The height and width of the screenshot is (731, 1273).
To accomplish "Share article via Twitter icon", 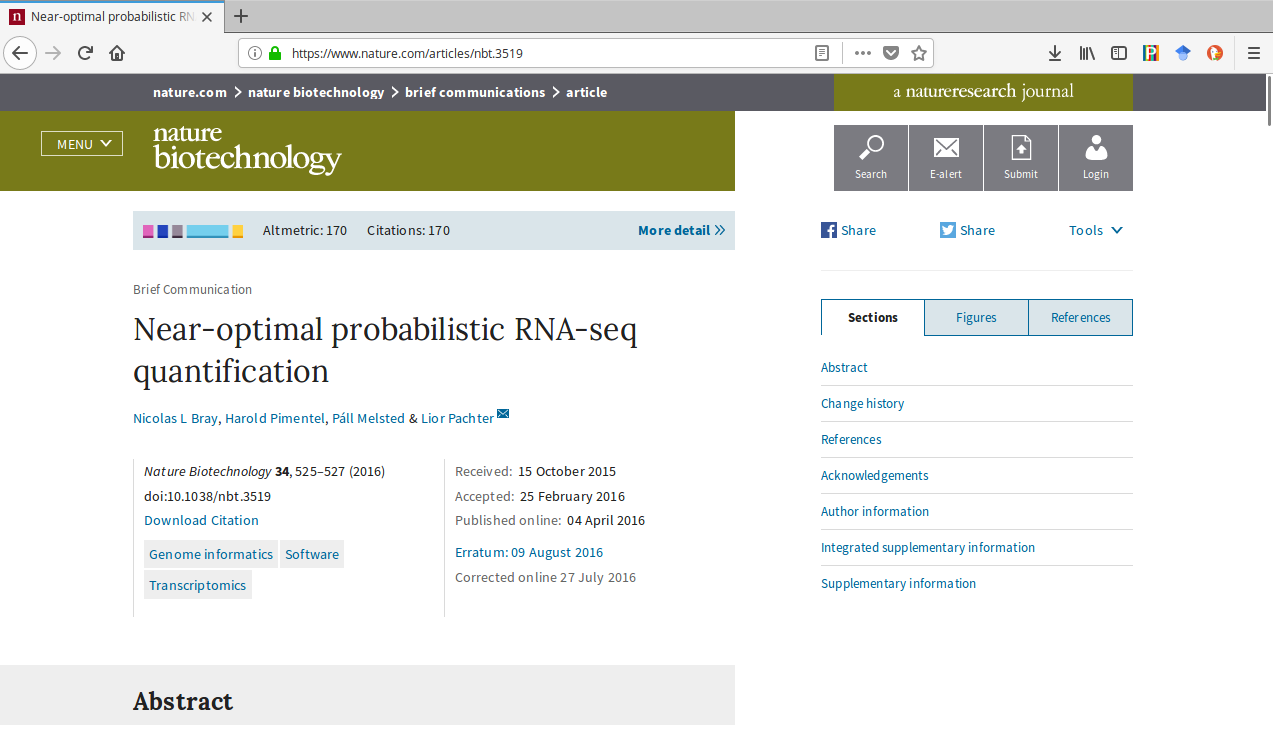I will (x=948, y=230).
